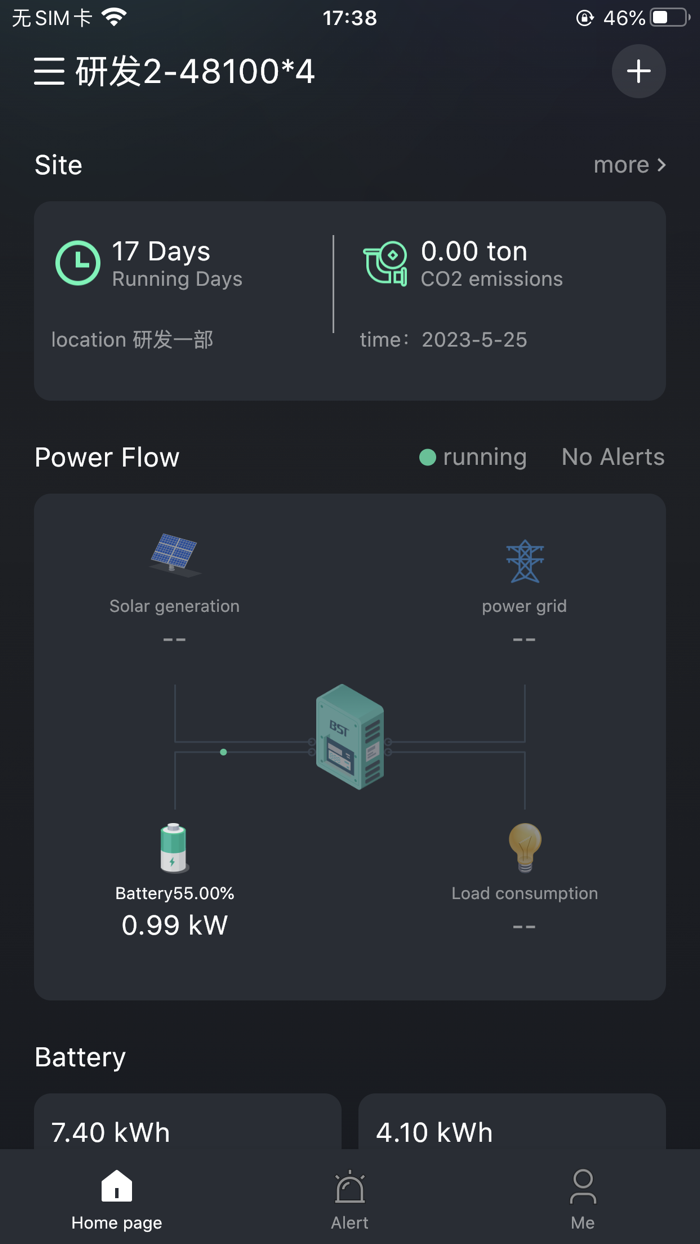Screen dimensions: 700x1244
Task: Open the hamburger navigation menu
Action: [47, 71]
